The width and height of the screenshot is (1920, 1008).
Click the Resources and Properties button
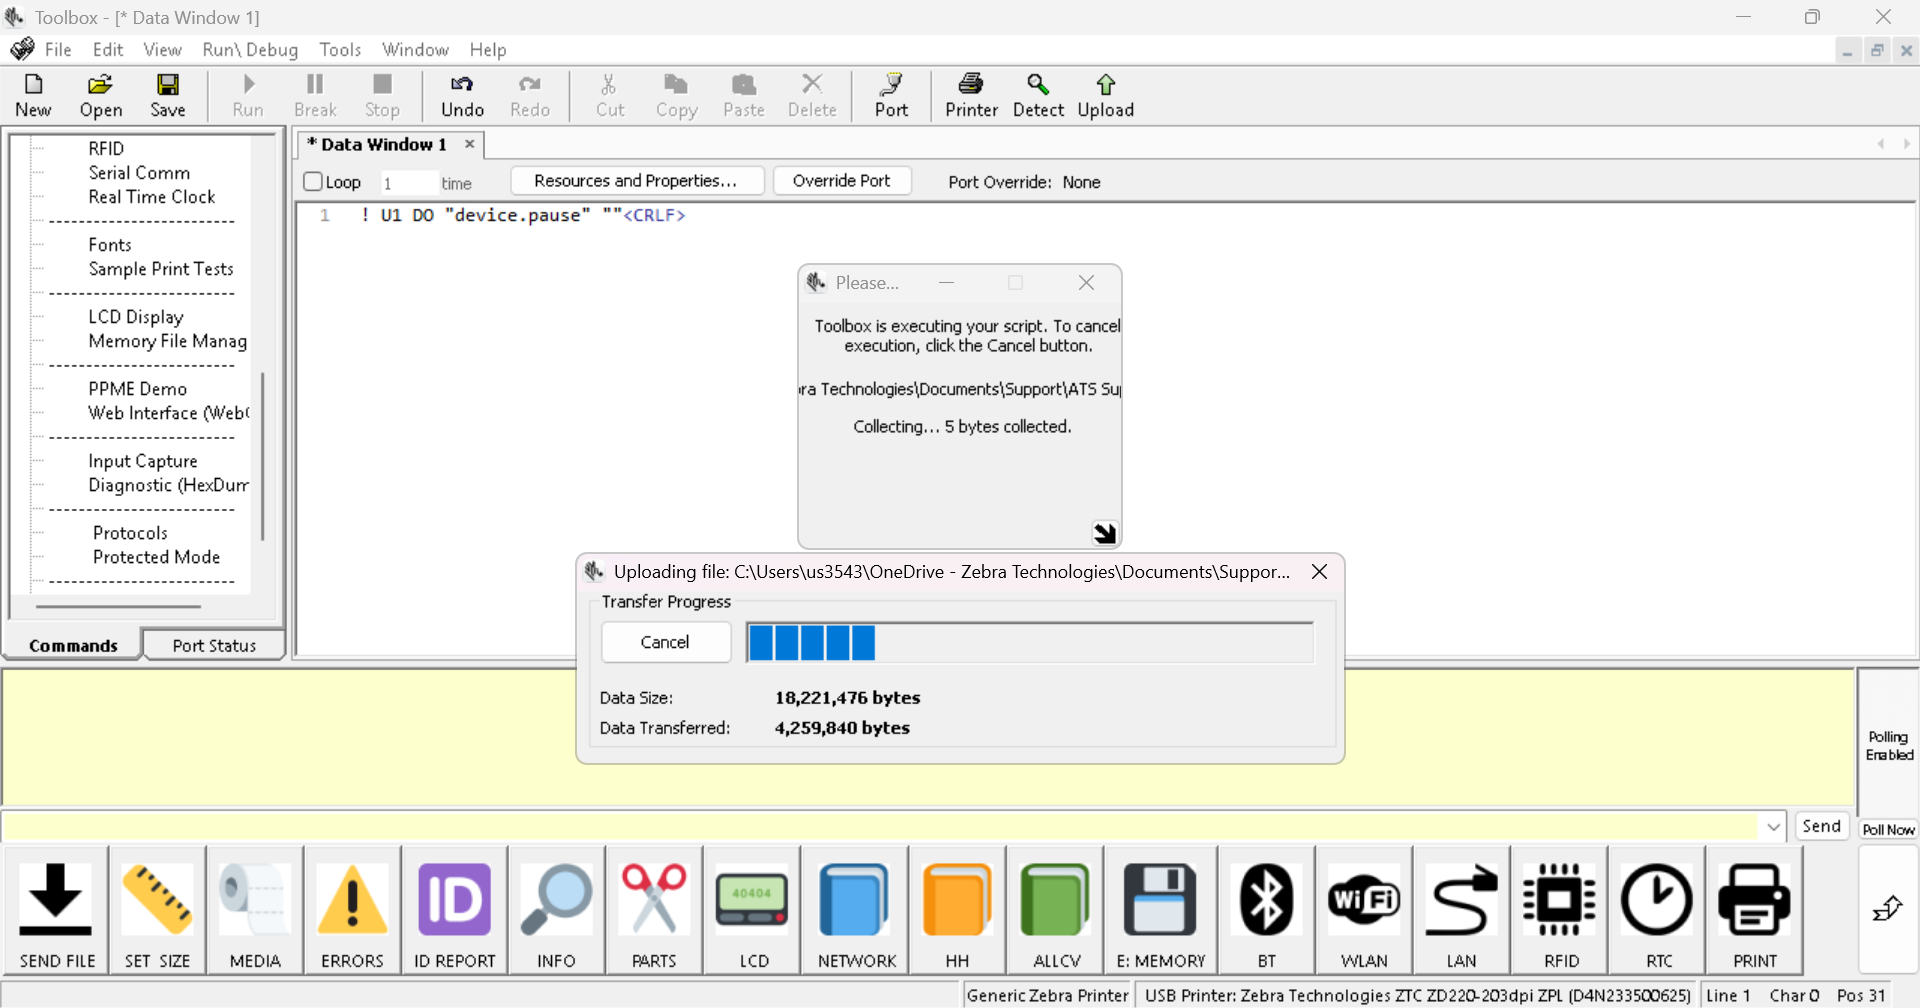(x=636, y=181)
